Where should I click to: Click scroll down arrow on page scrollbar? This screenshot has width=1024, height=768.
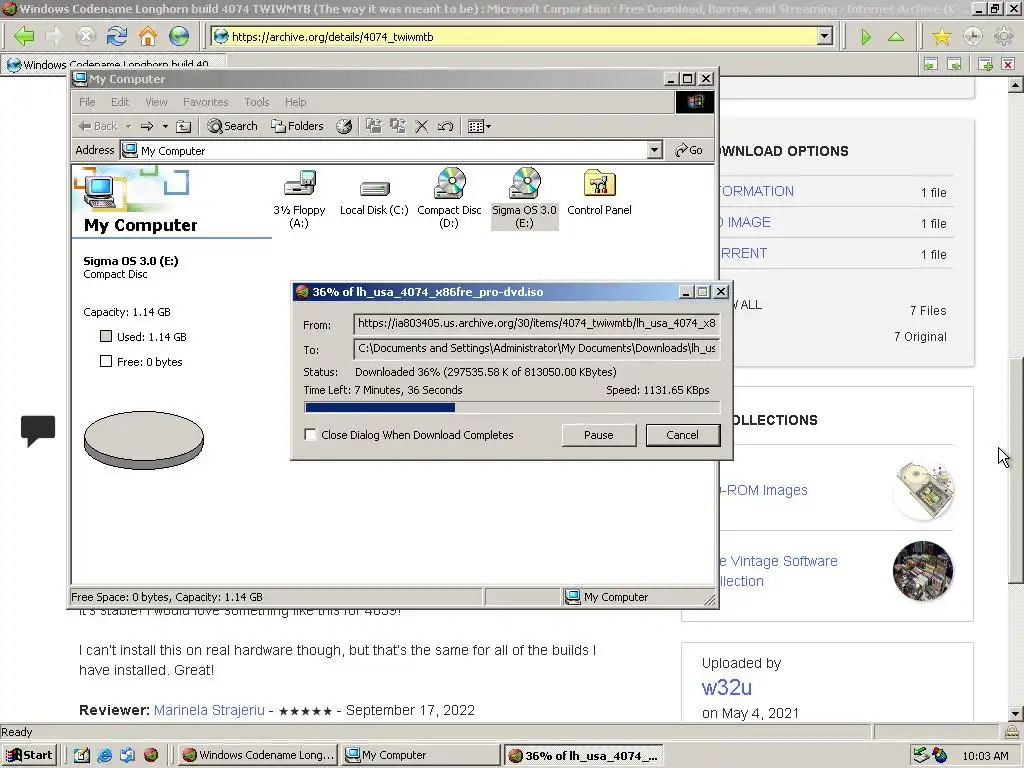pos(1016,714)
